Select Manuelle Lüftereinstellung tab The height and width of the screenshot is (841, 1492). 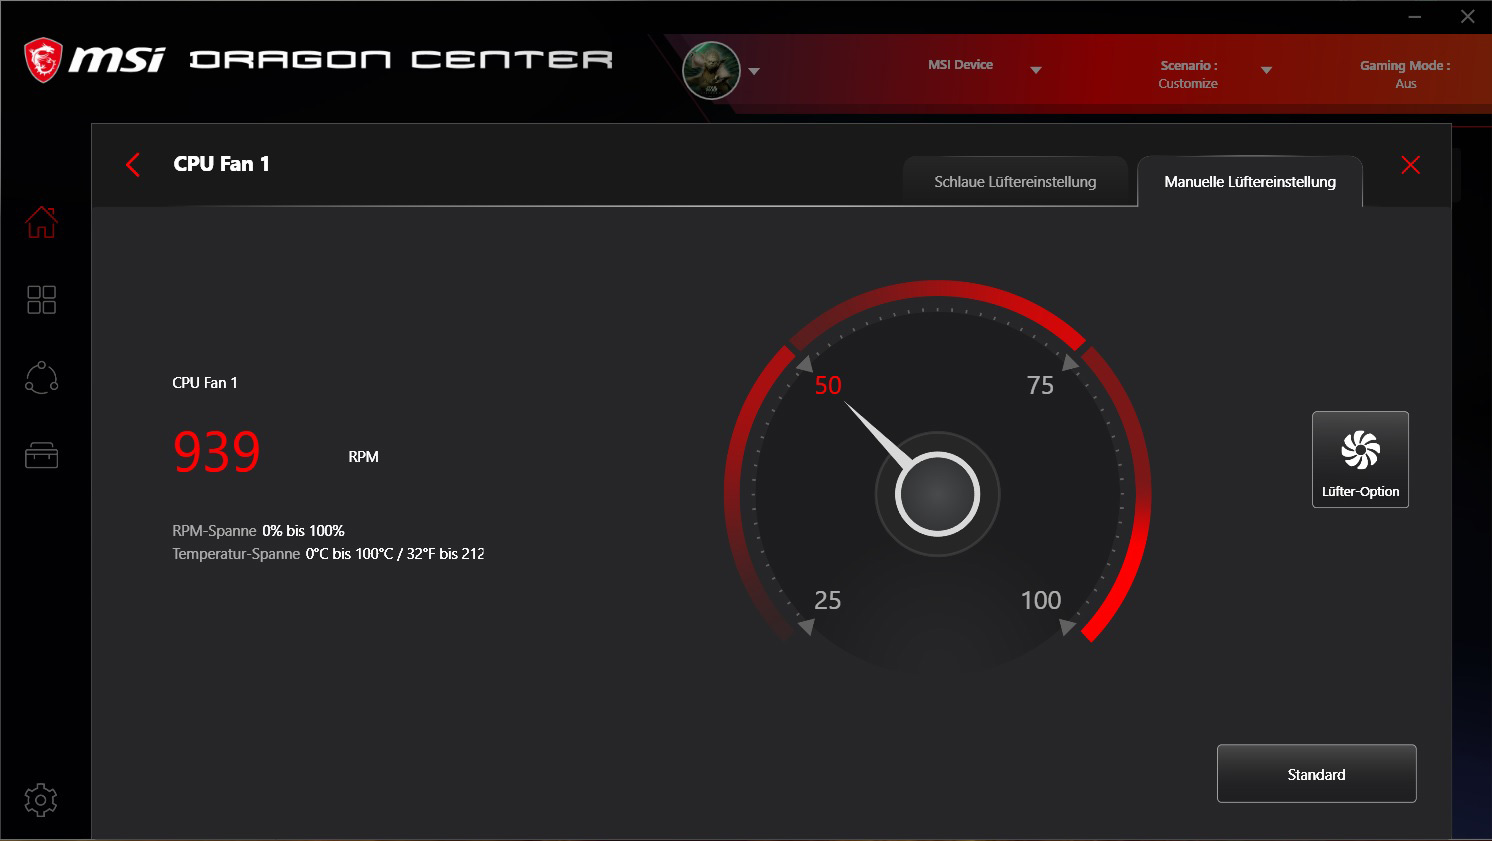coord(1250,182)
